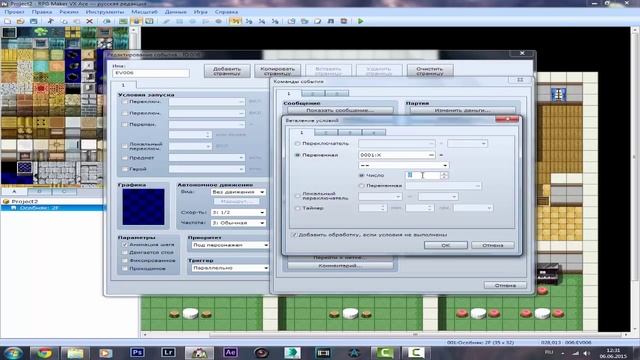Enable the Фиксированное checkbox
The width and height of the screenshot is (640, 360).
click(x=125, y=260)
